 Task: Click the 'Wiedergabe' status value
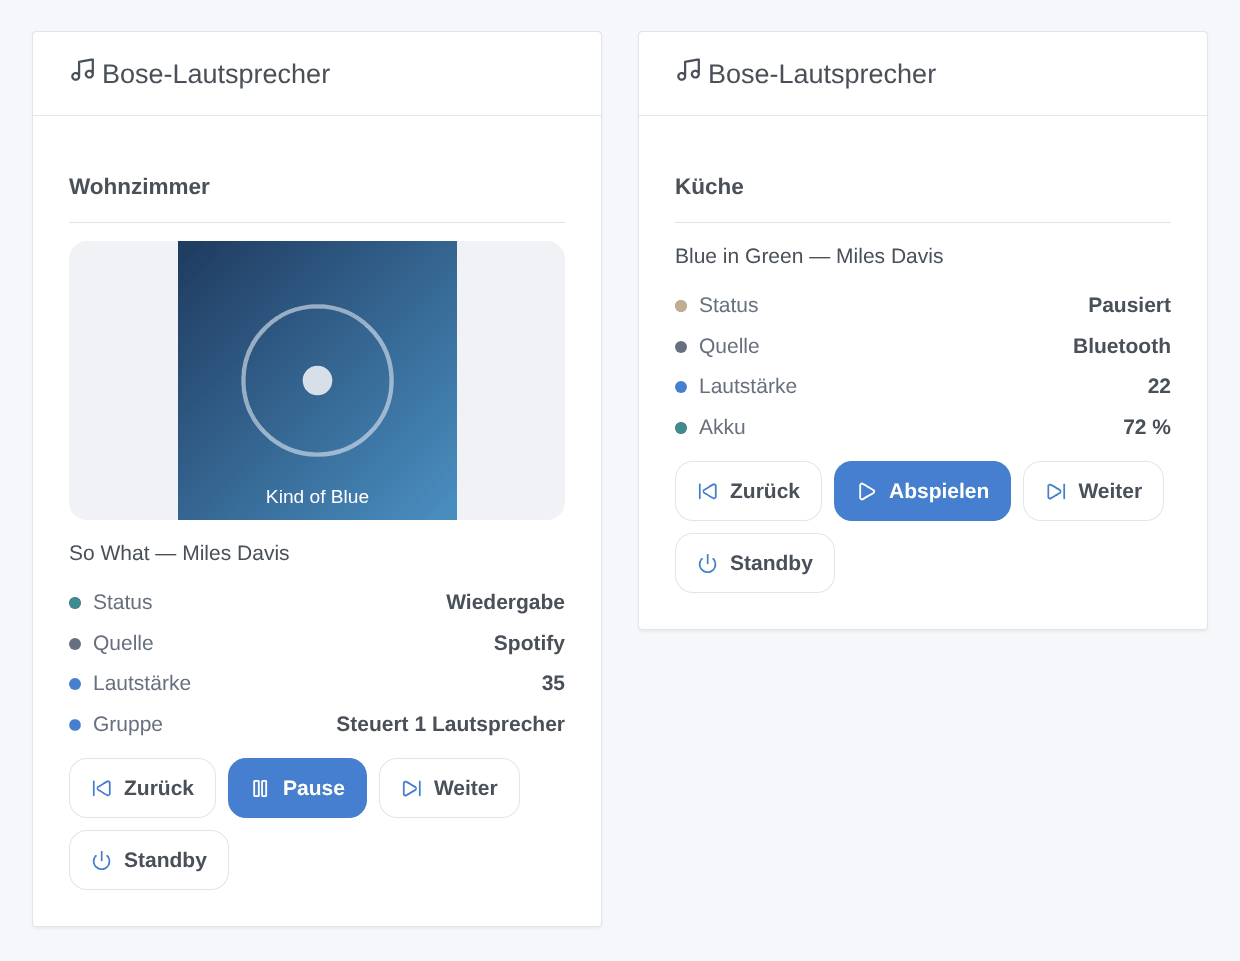(505, 602)
